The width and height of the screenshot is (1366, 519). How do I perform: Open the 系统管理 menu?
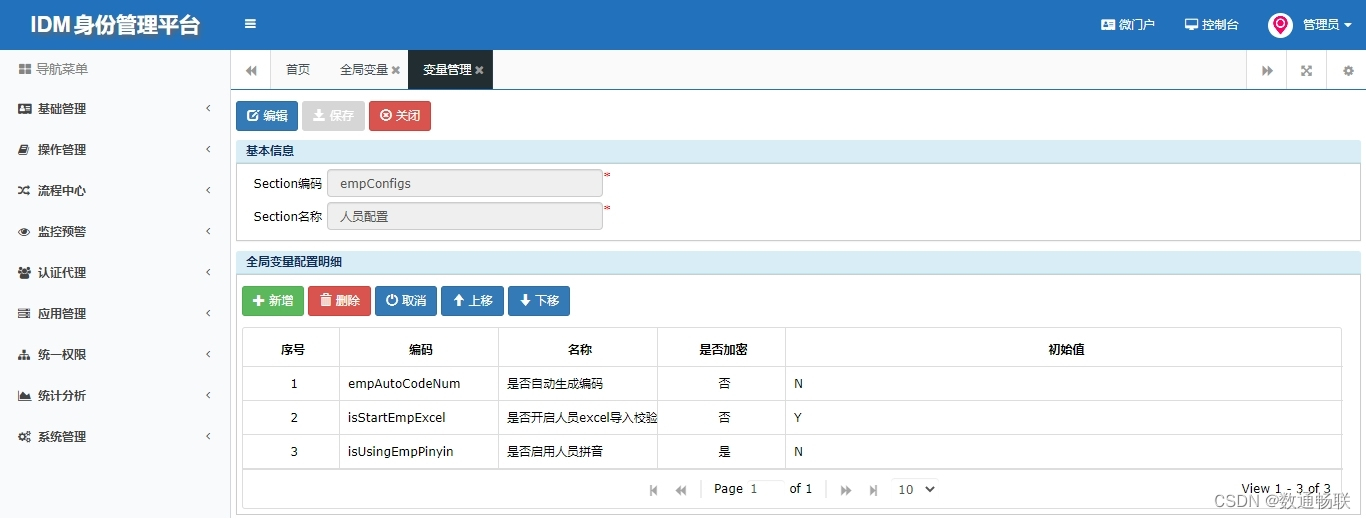coord(62,437)
